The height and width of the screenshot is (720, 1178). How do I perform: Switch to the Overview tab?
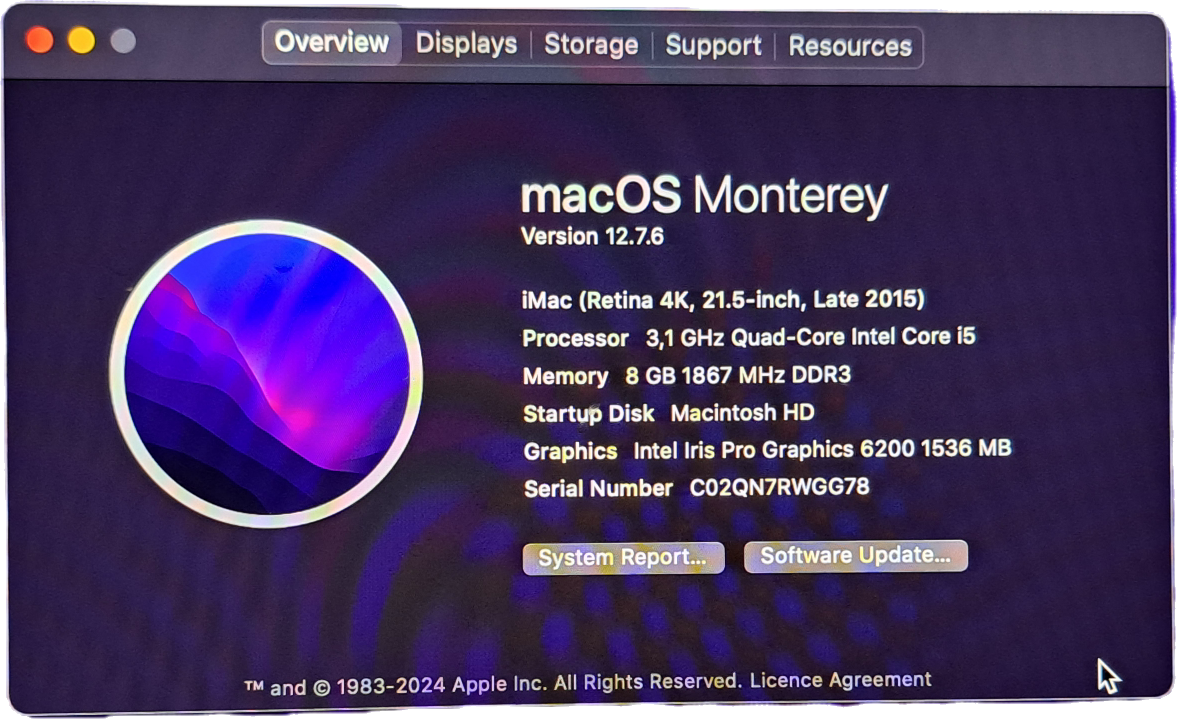(331, 42)
